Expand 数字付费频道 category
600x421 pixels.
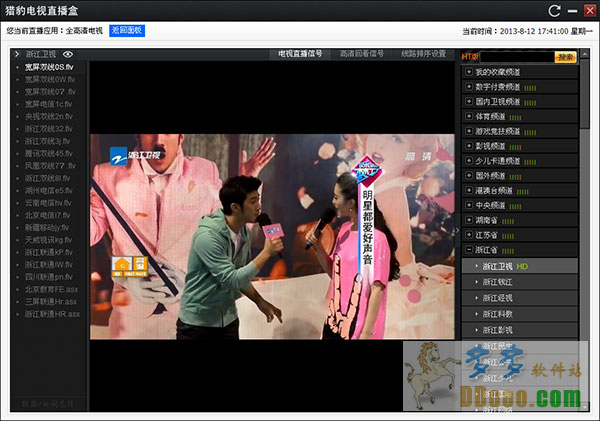[x=520, y=87]
